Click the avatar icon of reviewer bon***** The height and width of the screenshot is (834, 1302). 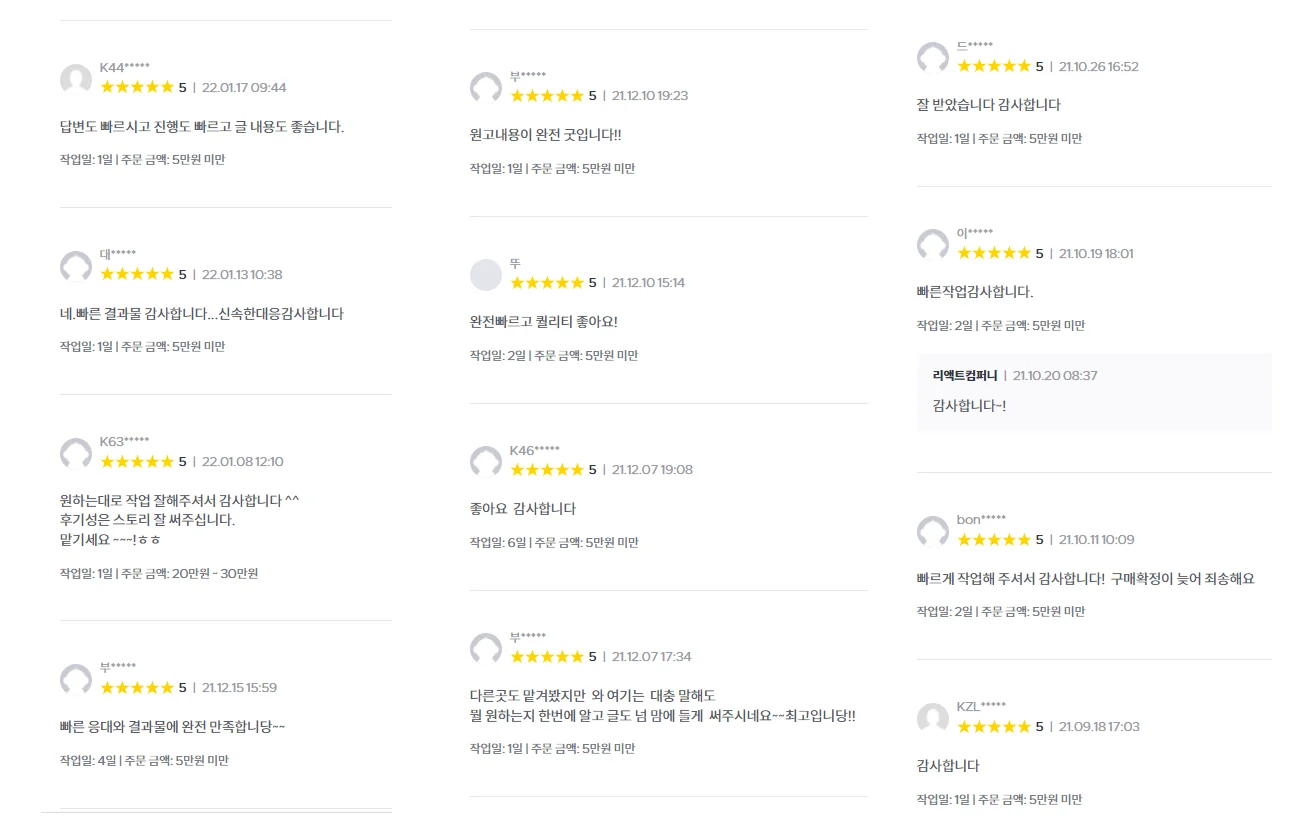[933, 532]
